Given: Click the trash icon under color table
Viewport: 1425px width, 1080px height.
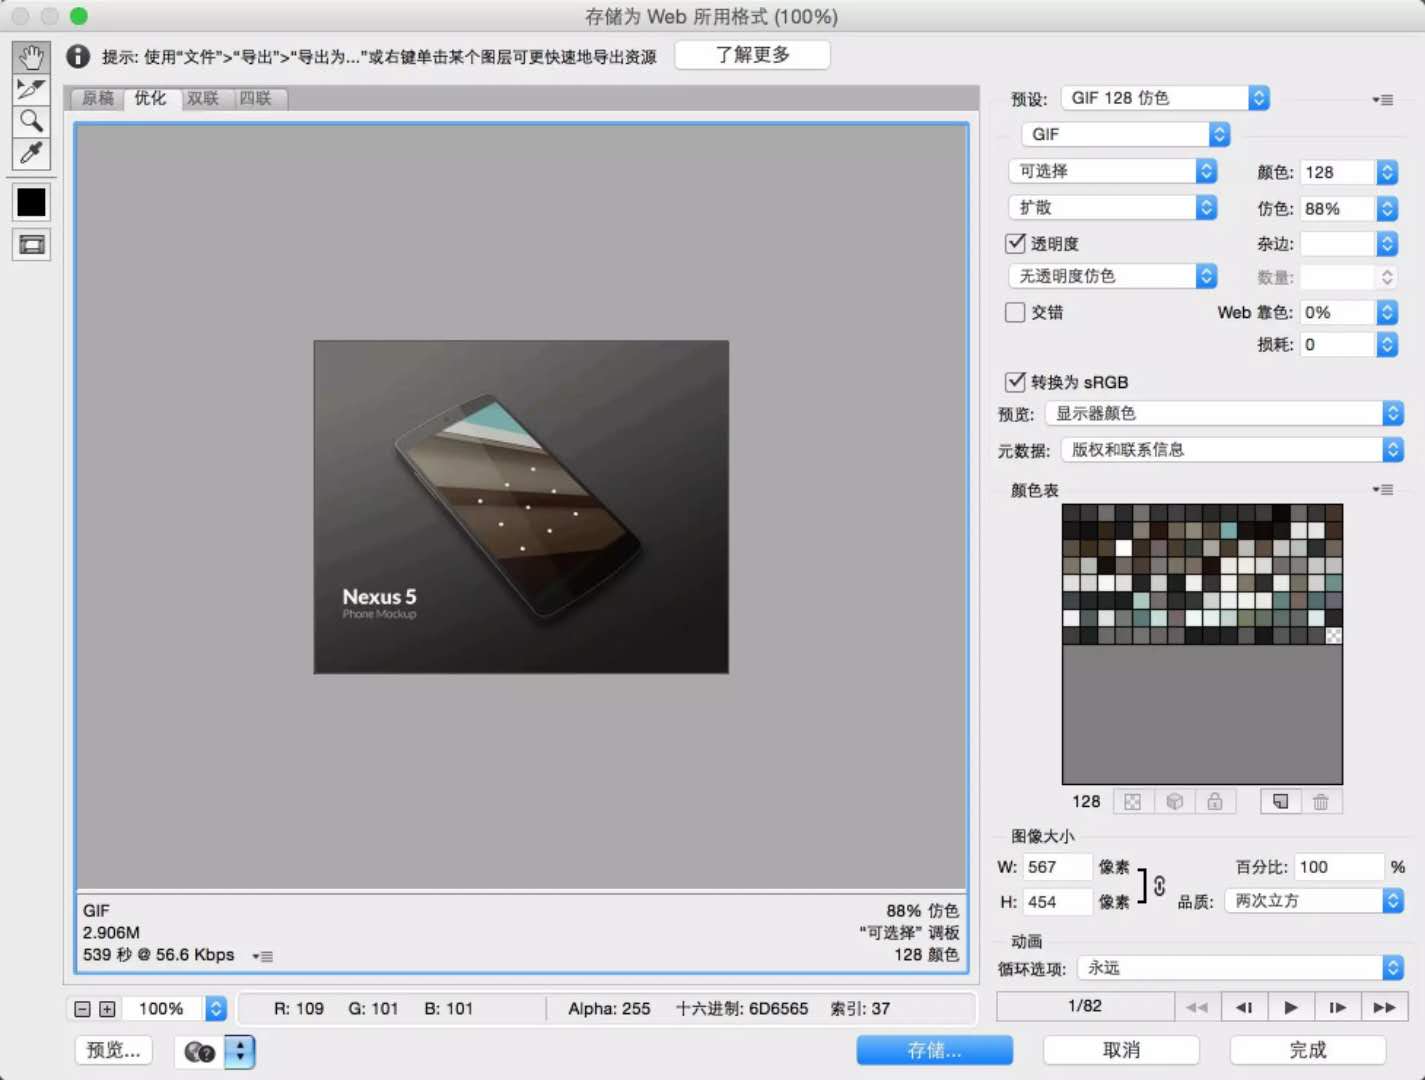Looking at the screenshot, I should tap(1320, 802).
